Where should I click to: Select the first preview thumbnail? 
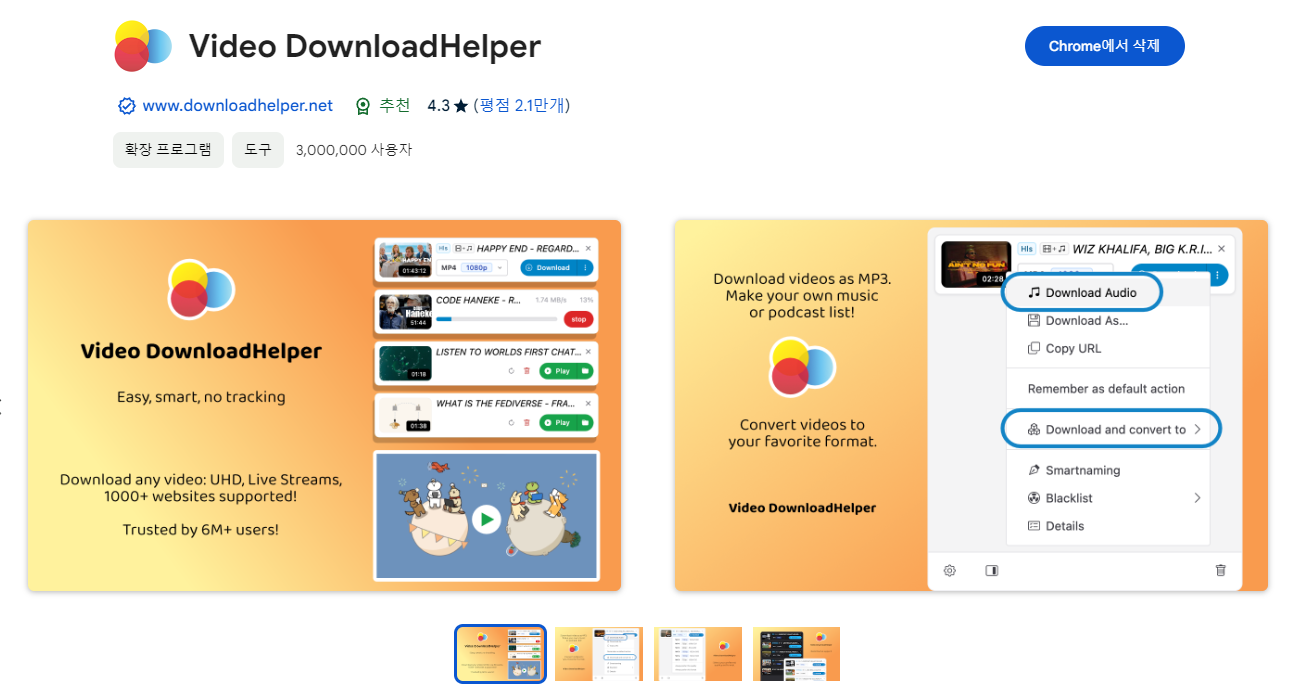[x=500, y=655]
